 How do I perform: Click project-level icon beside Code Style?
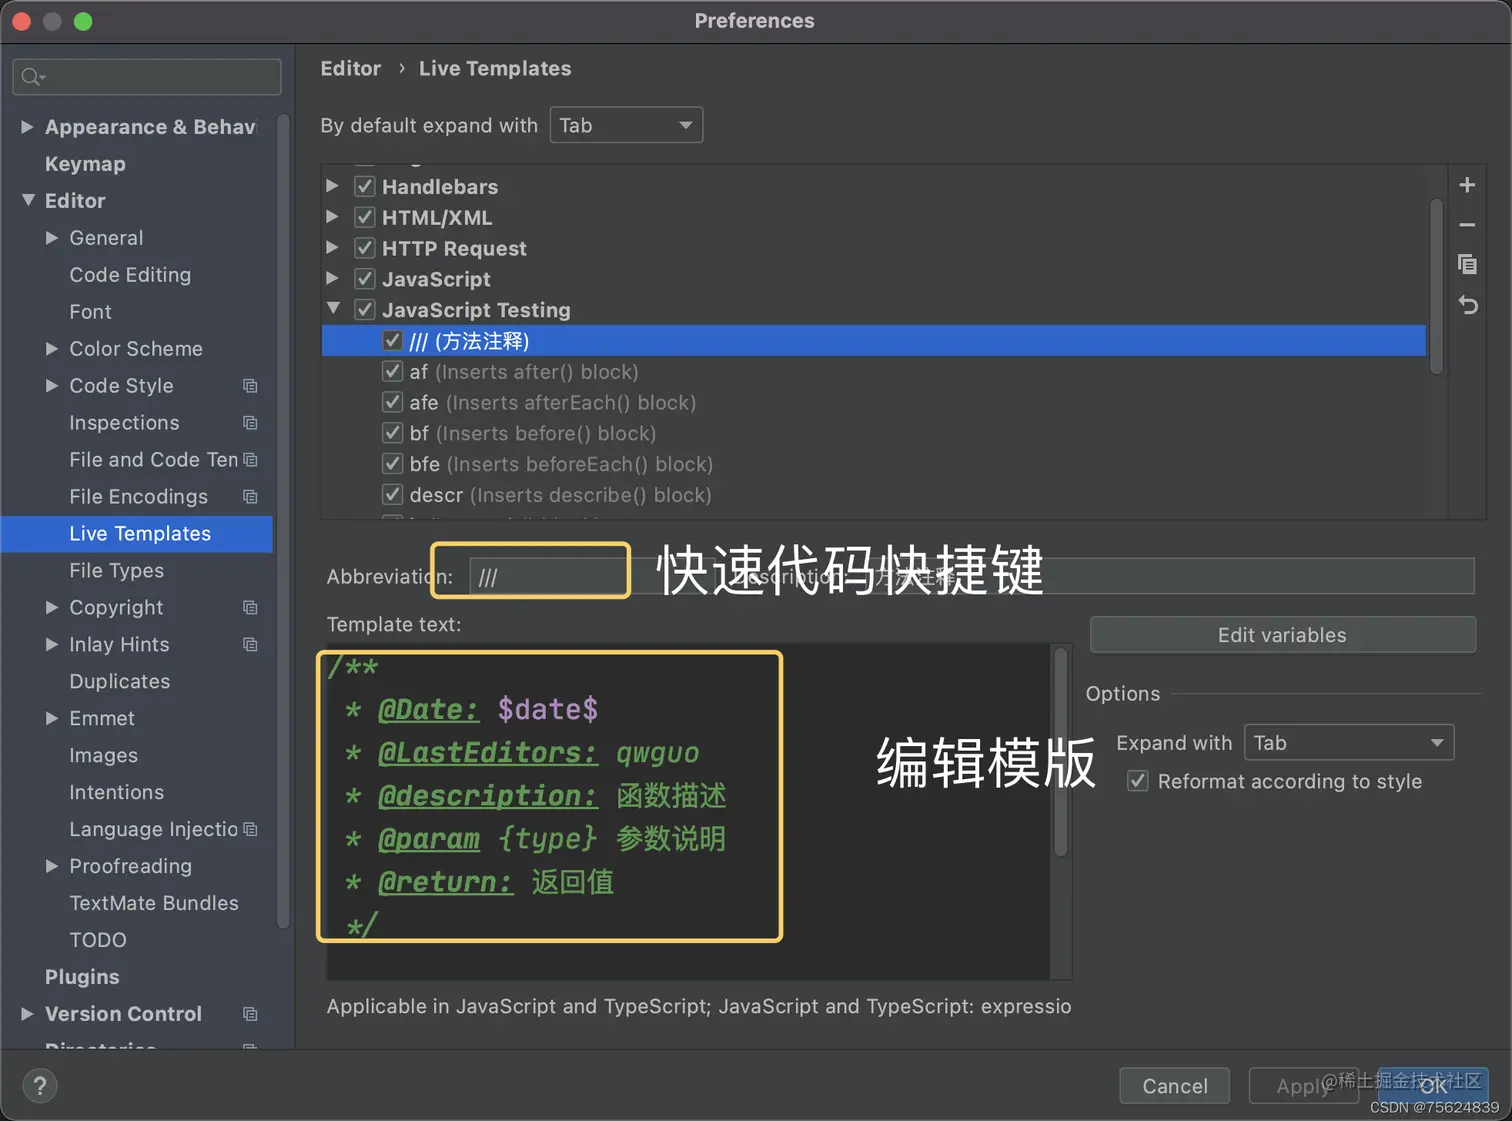pos(250,386)
